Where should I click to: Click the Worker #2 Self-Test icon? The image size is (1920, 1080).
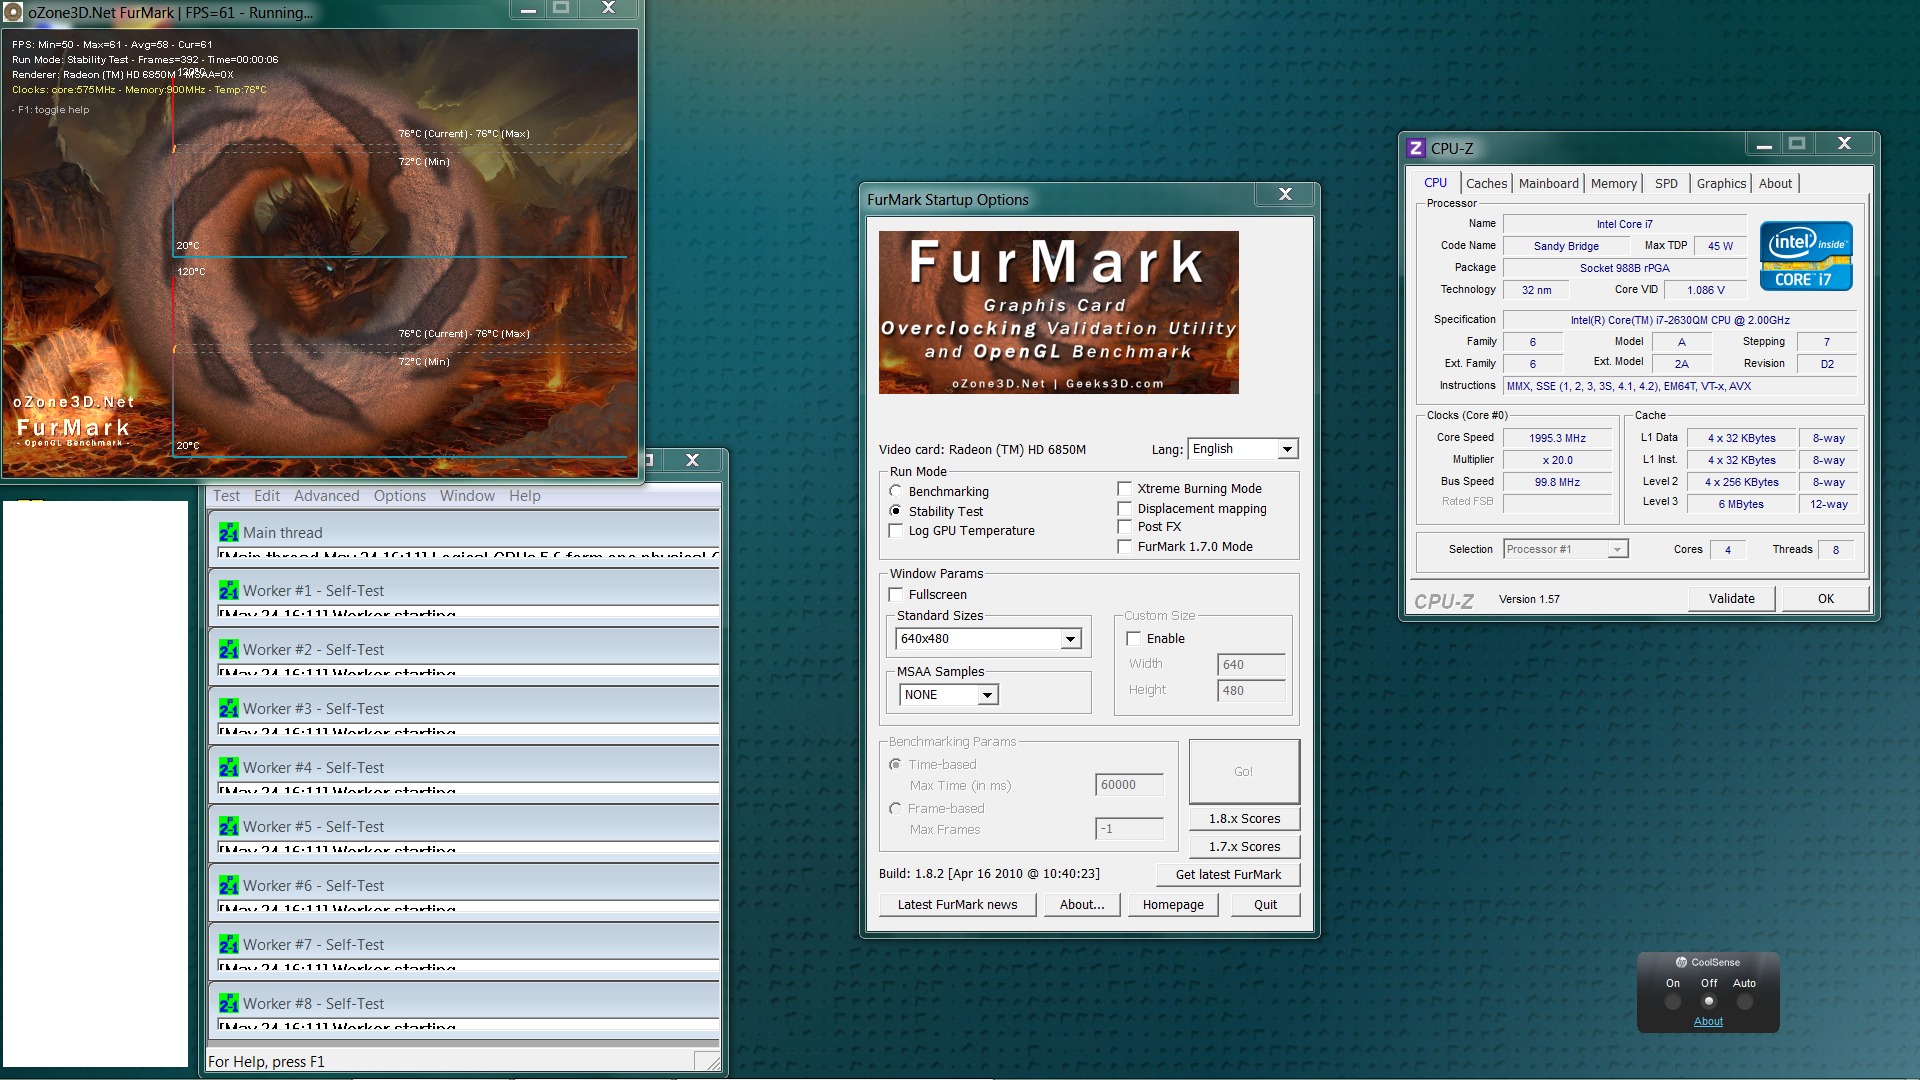click(x=229, y=649)
